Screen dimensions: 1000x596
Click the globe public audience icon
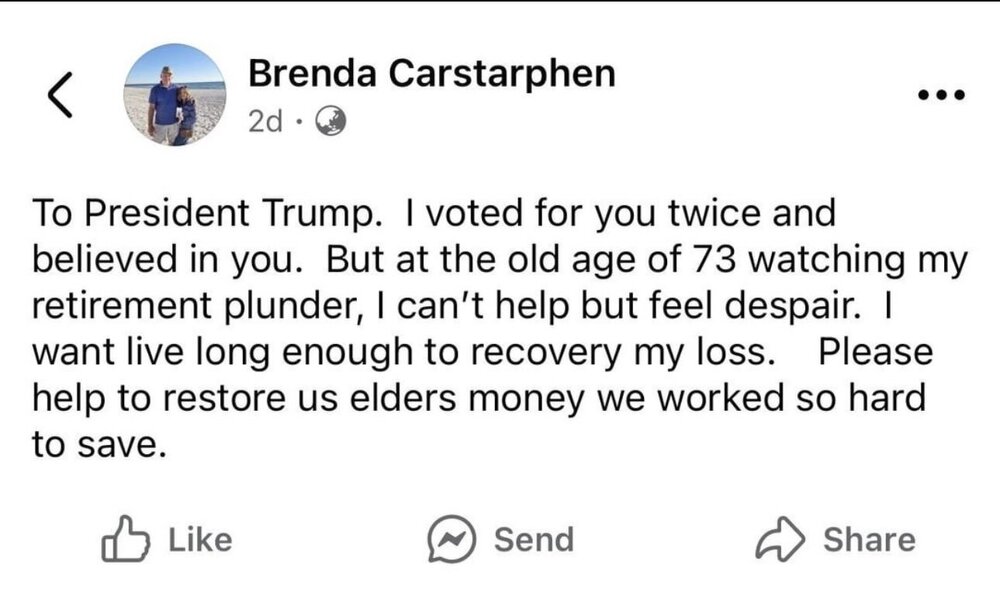coord(330,122)
